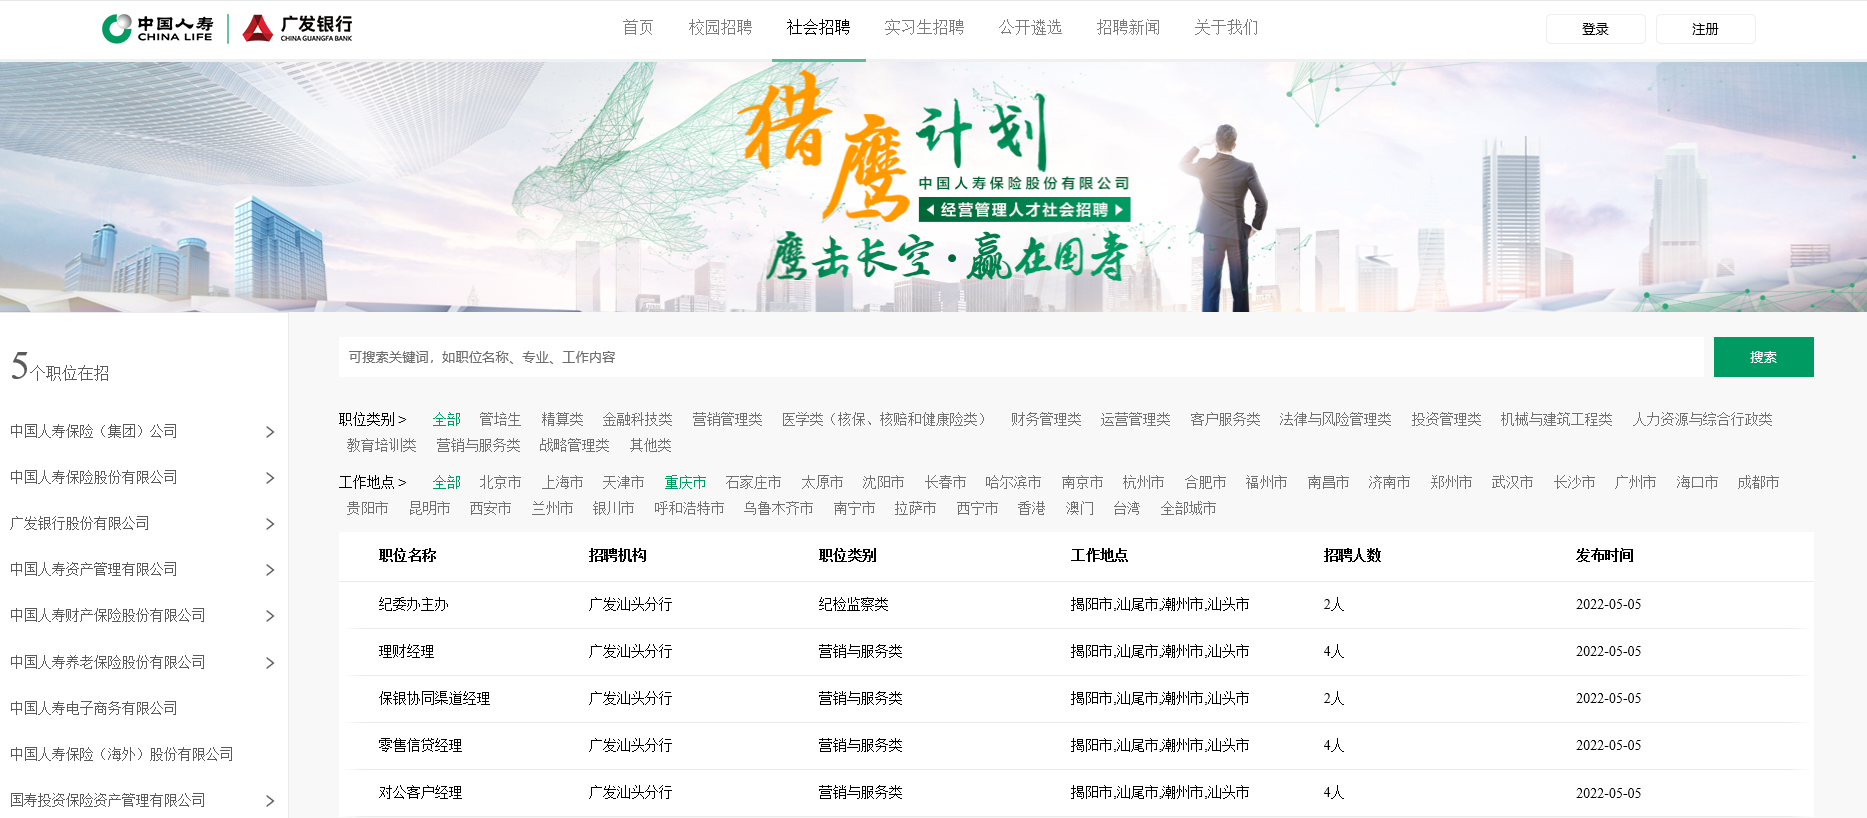1867x818 pixels.
Task: Select the 社会招聘 nav tab
Action: point(818,27)
